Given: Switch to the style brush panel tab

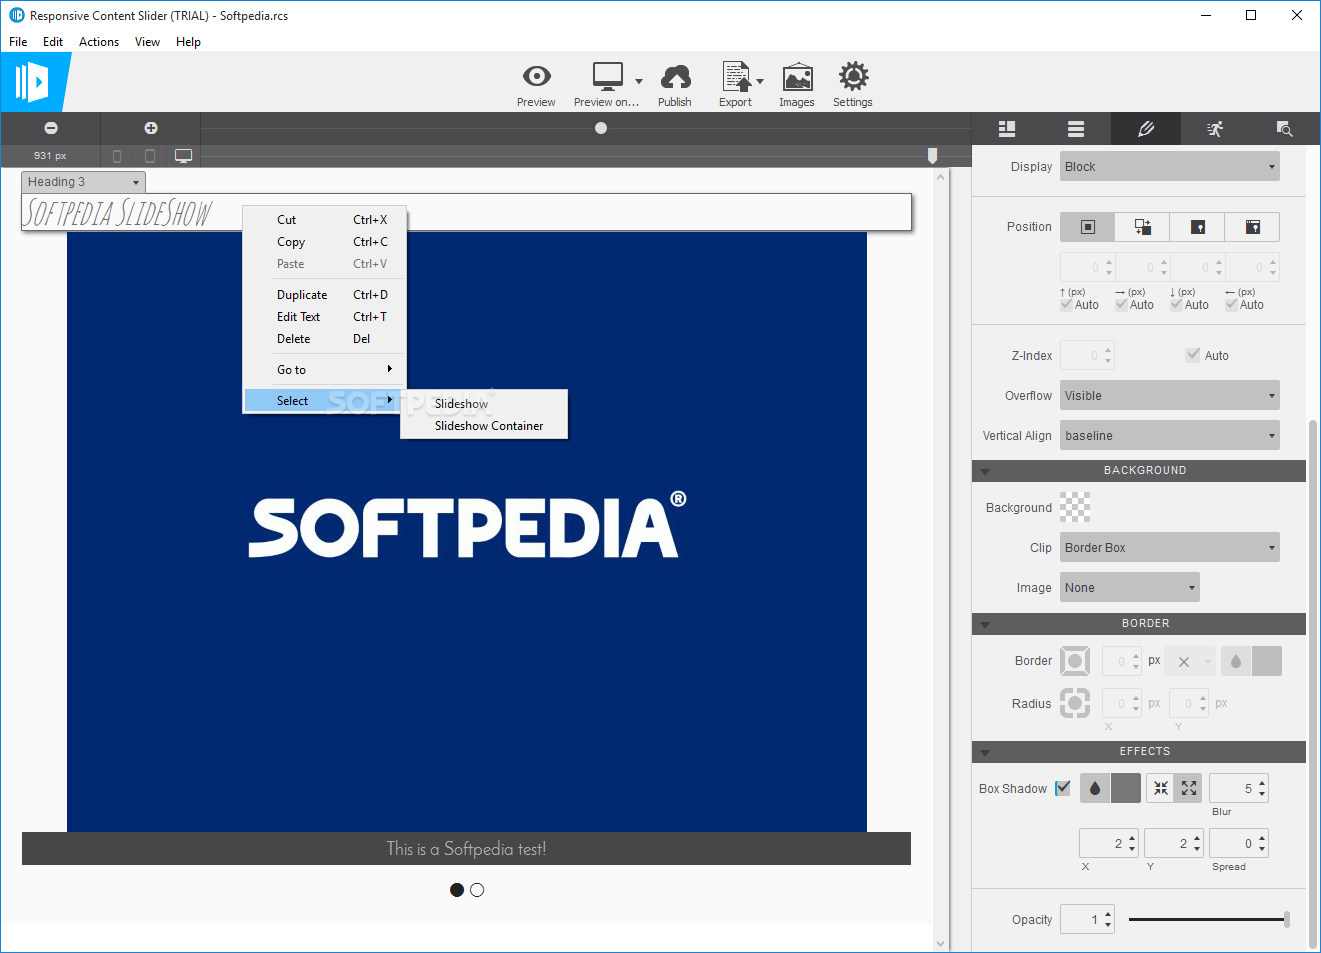Looking at the screenshot, I should click(1146, 129).
